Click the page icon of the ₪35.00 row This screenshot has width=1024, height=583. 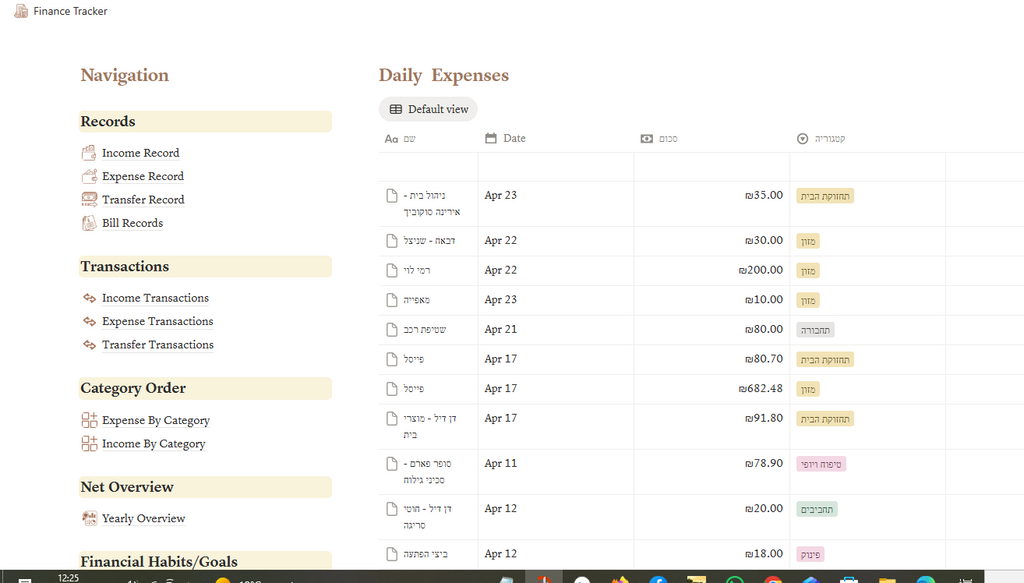click(392, 196)
